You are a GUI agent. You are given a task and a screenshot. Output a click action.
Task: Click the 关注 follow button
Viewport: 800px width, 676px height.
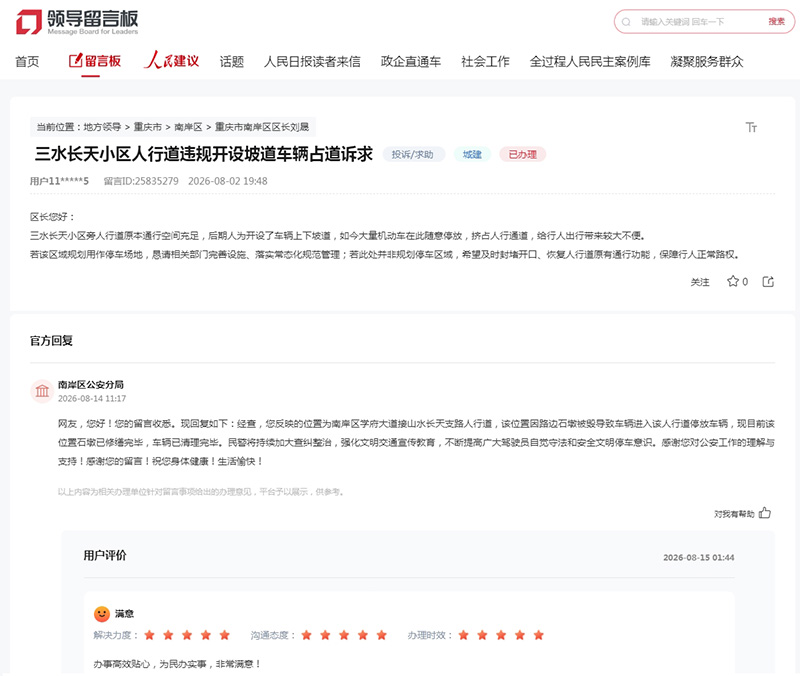click(x=699, y=282)
